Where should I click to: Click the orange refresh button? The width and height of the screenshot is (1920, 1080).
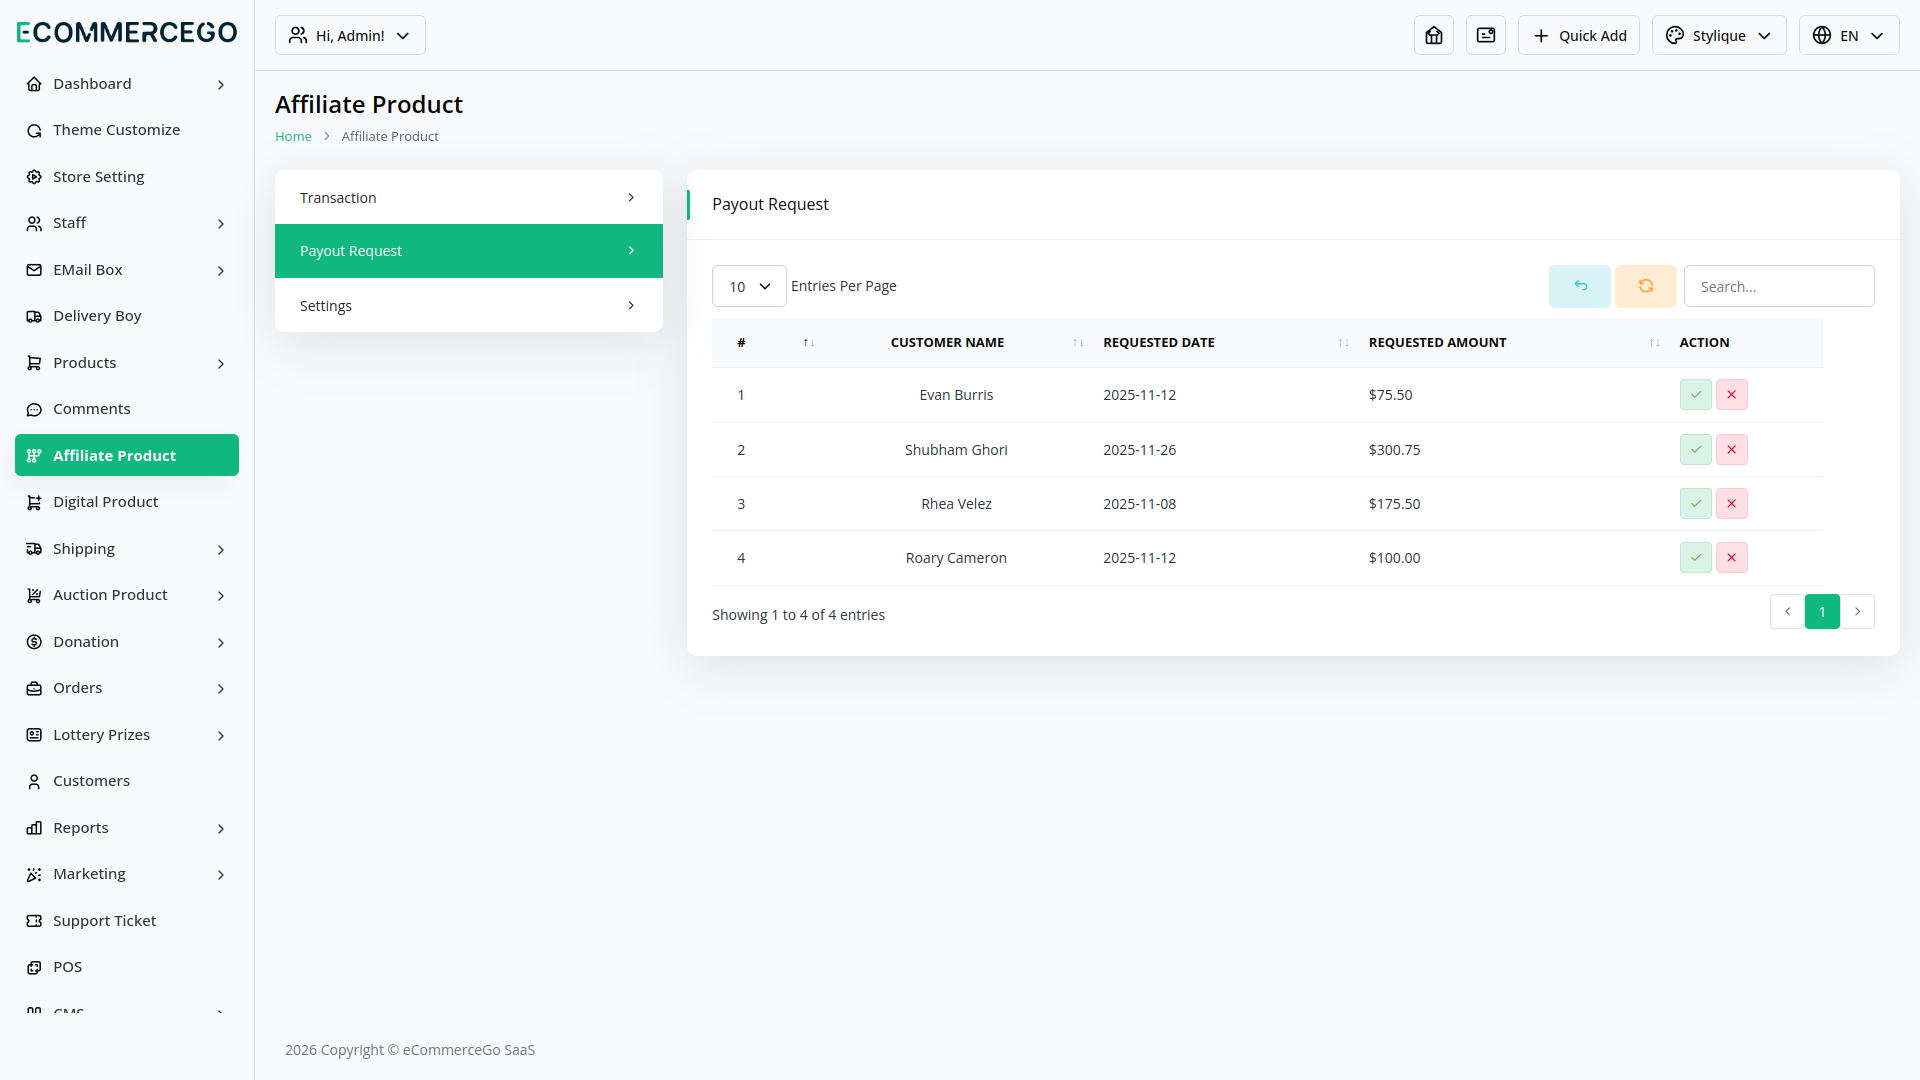pyautogui.click(x=1646, y=286)
